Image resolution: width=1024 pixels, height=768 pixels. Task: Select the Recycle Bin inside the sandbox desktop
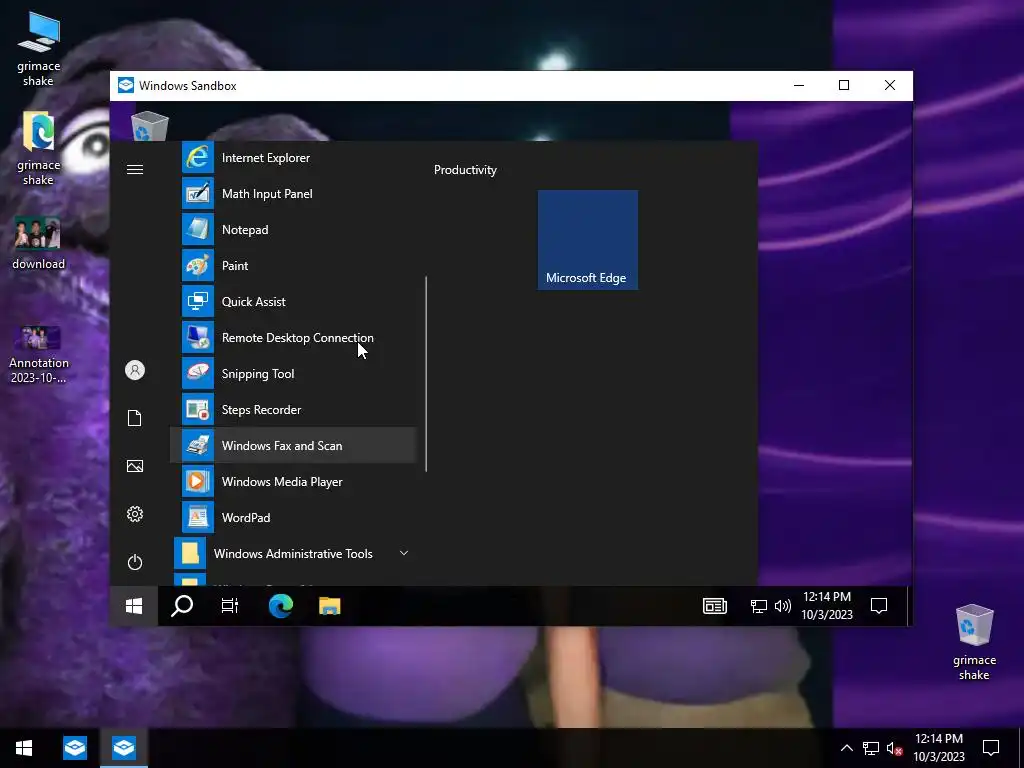click(x=150, y=125)
